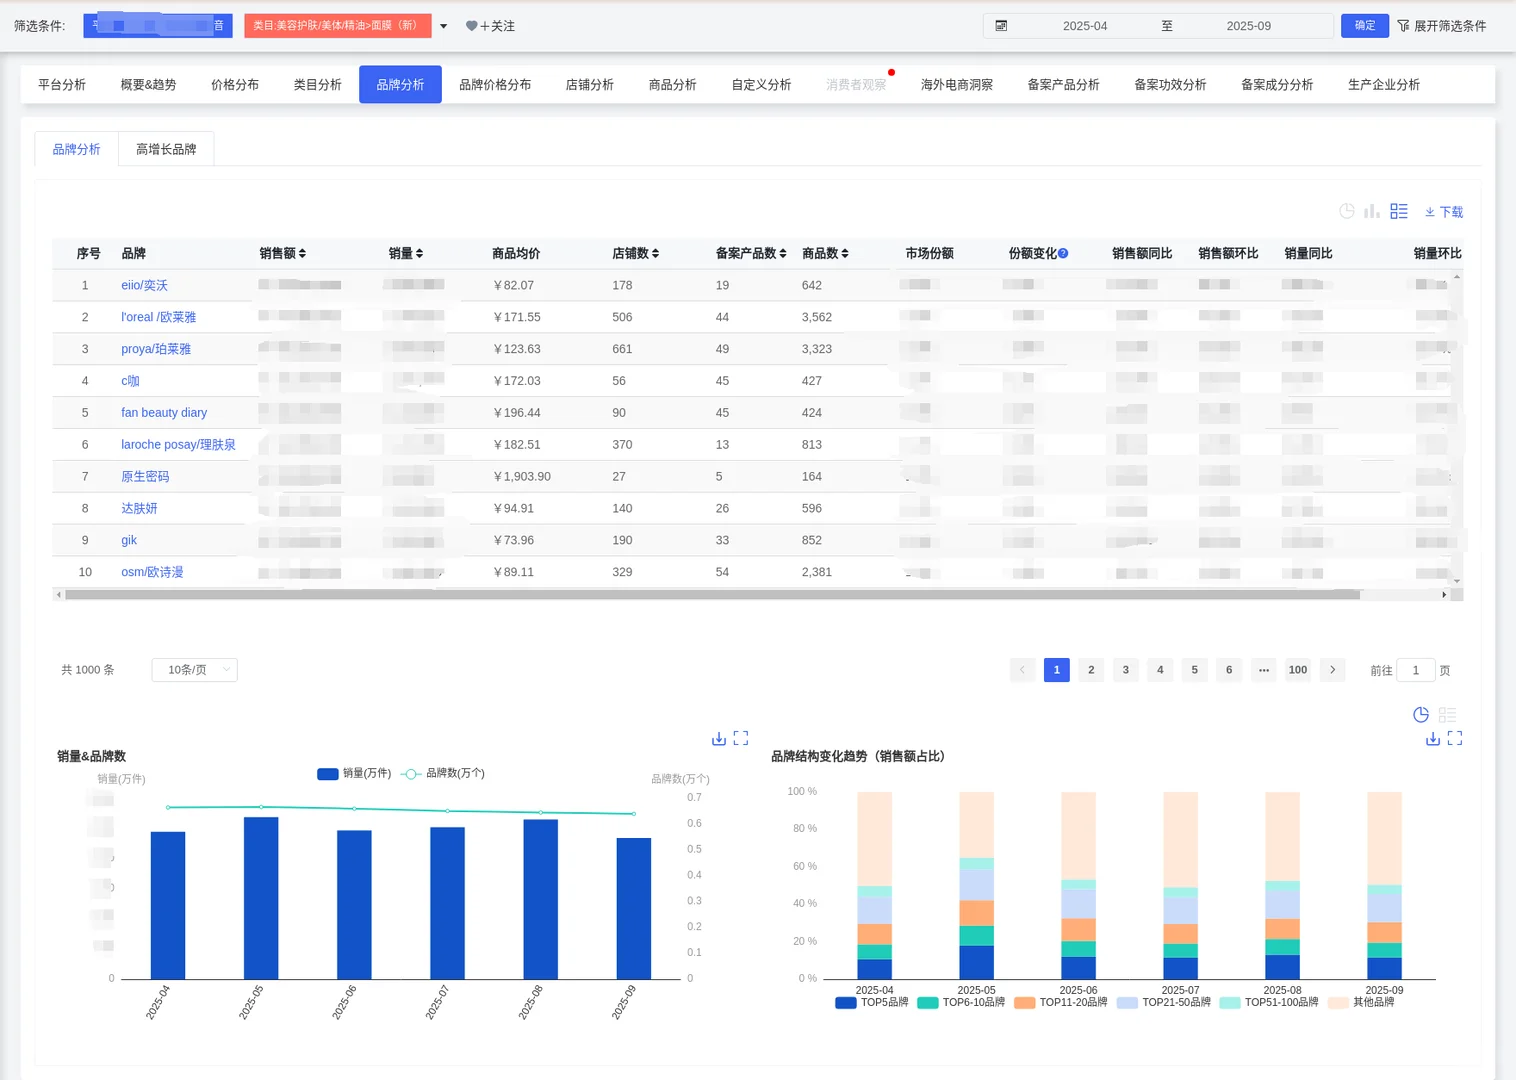This screenshot has width=1516, height=1080.
Task: Download the 销量&品牌数 chart
Action: click(718, 739)
